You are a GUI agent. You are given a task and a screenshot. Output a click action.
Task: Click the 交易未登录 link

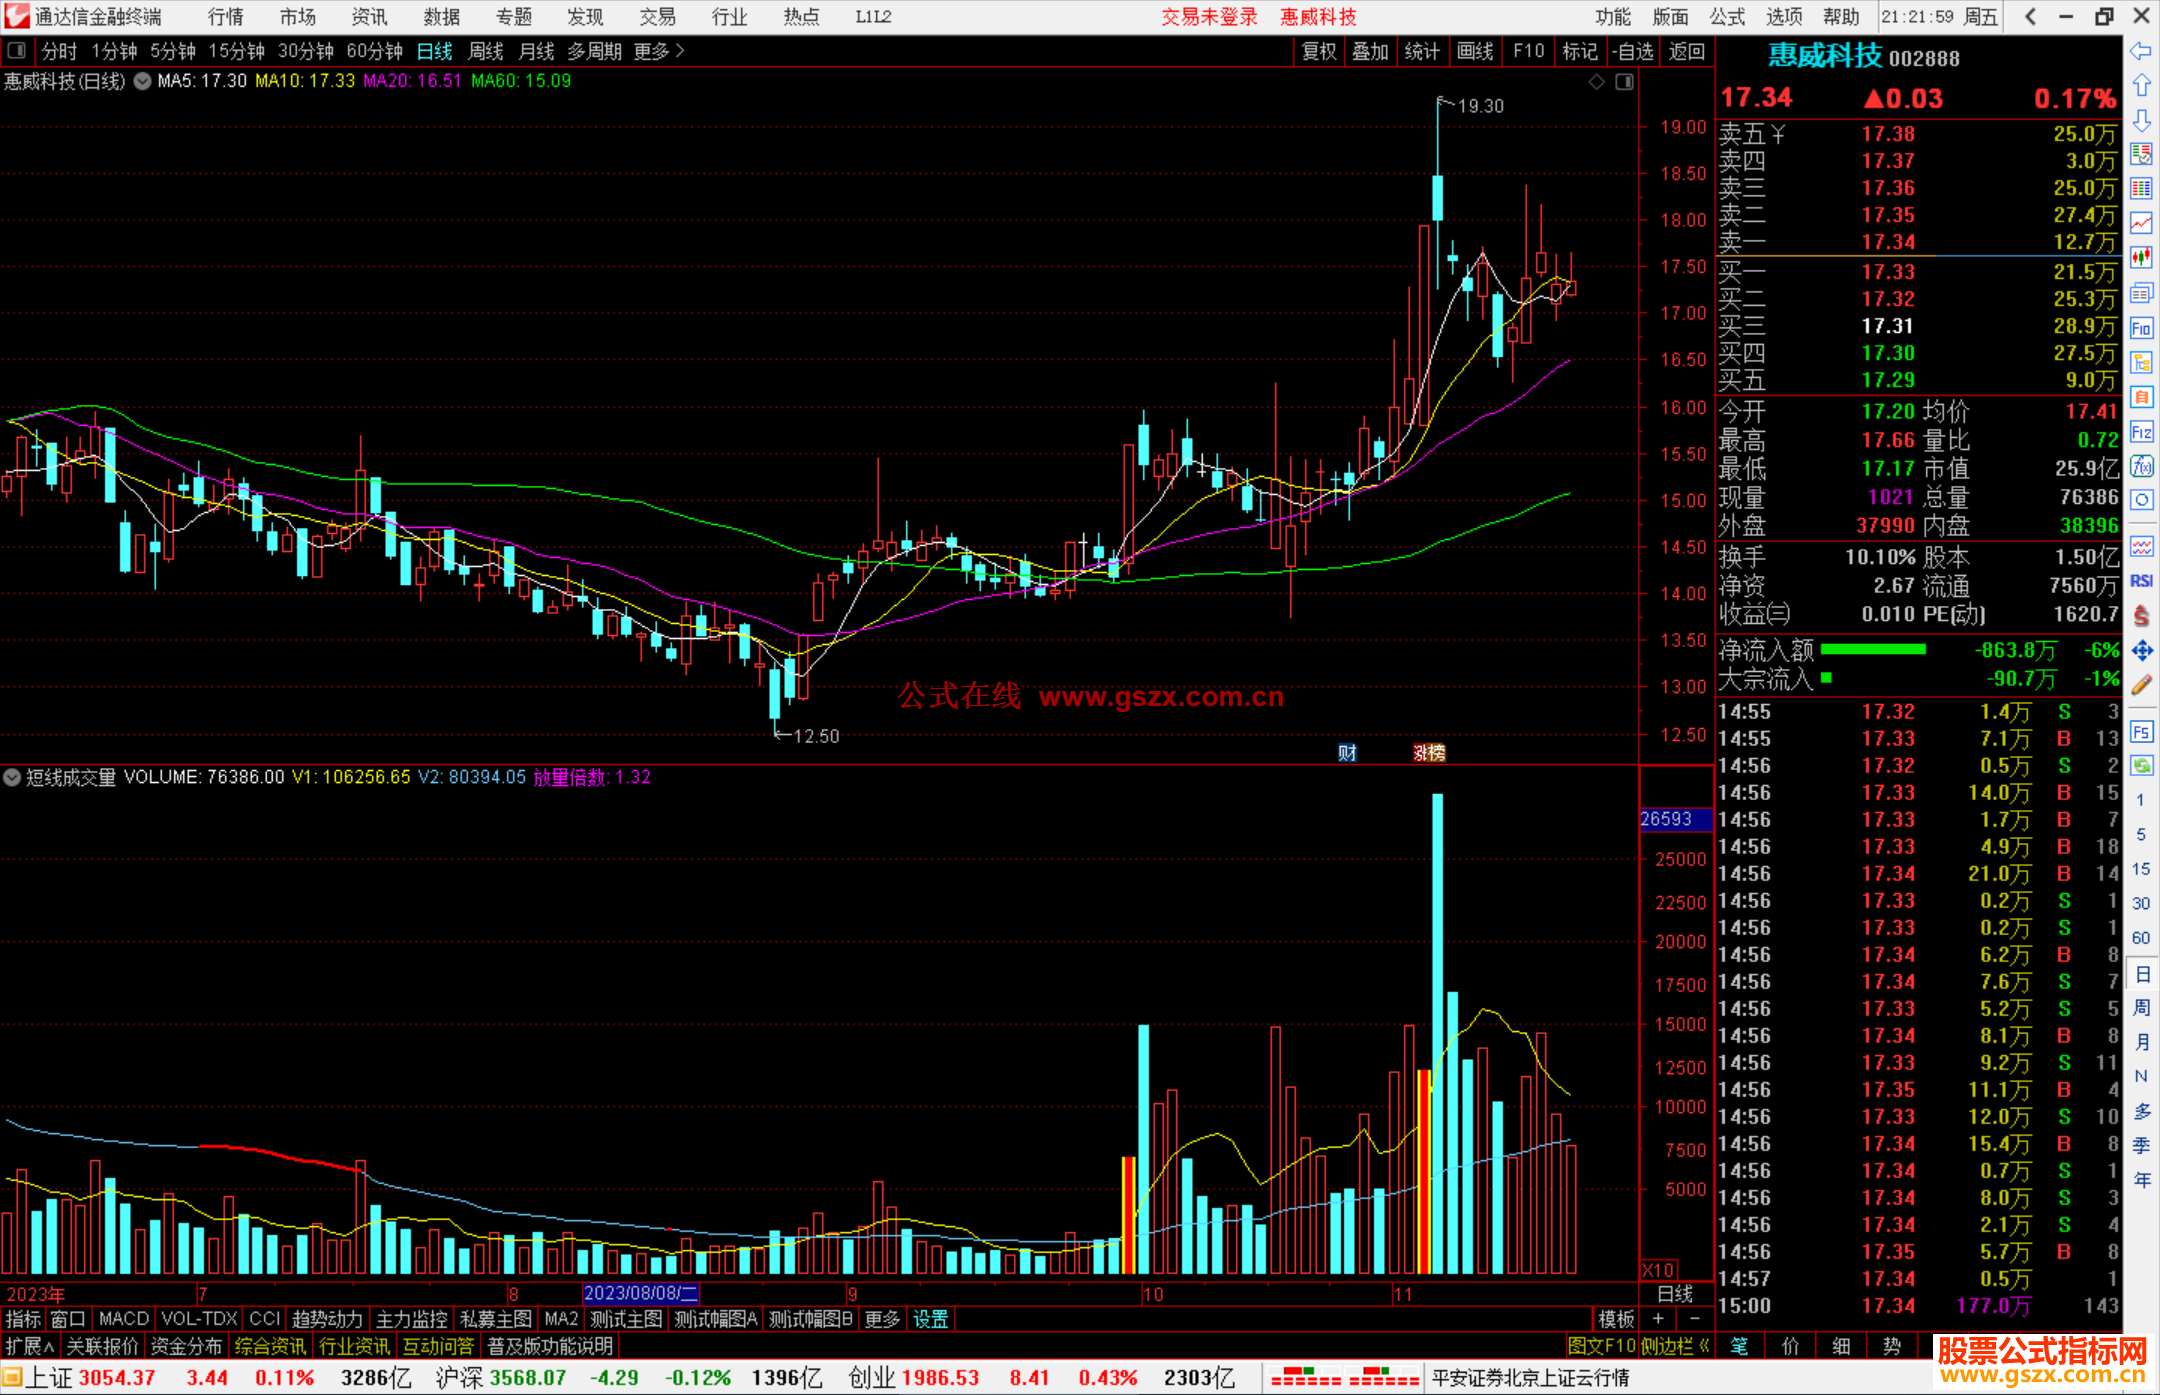click(1208, 17)
